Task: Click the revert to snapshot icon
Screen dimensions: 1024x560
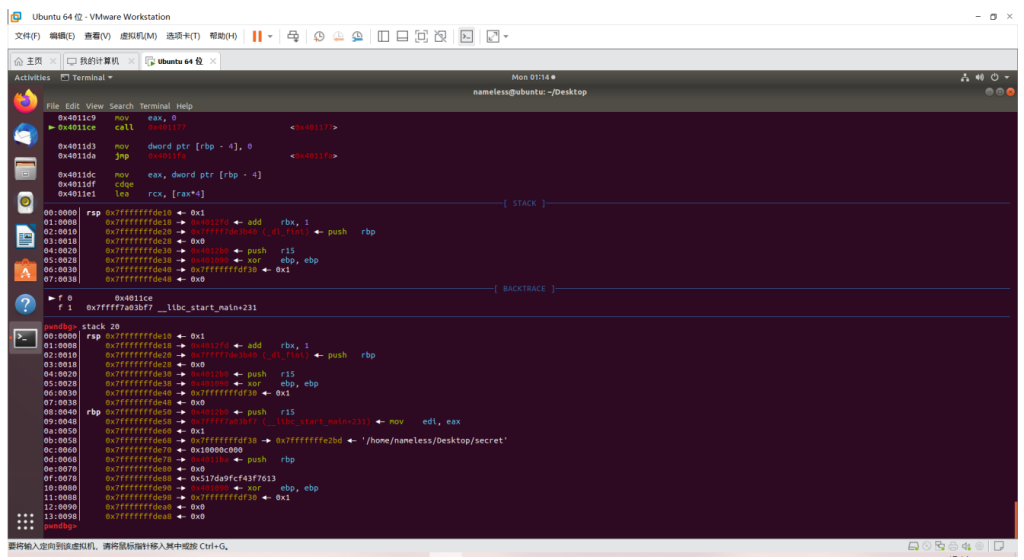Action: [x=338, y=37]
